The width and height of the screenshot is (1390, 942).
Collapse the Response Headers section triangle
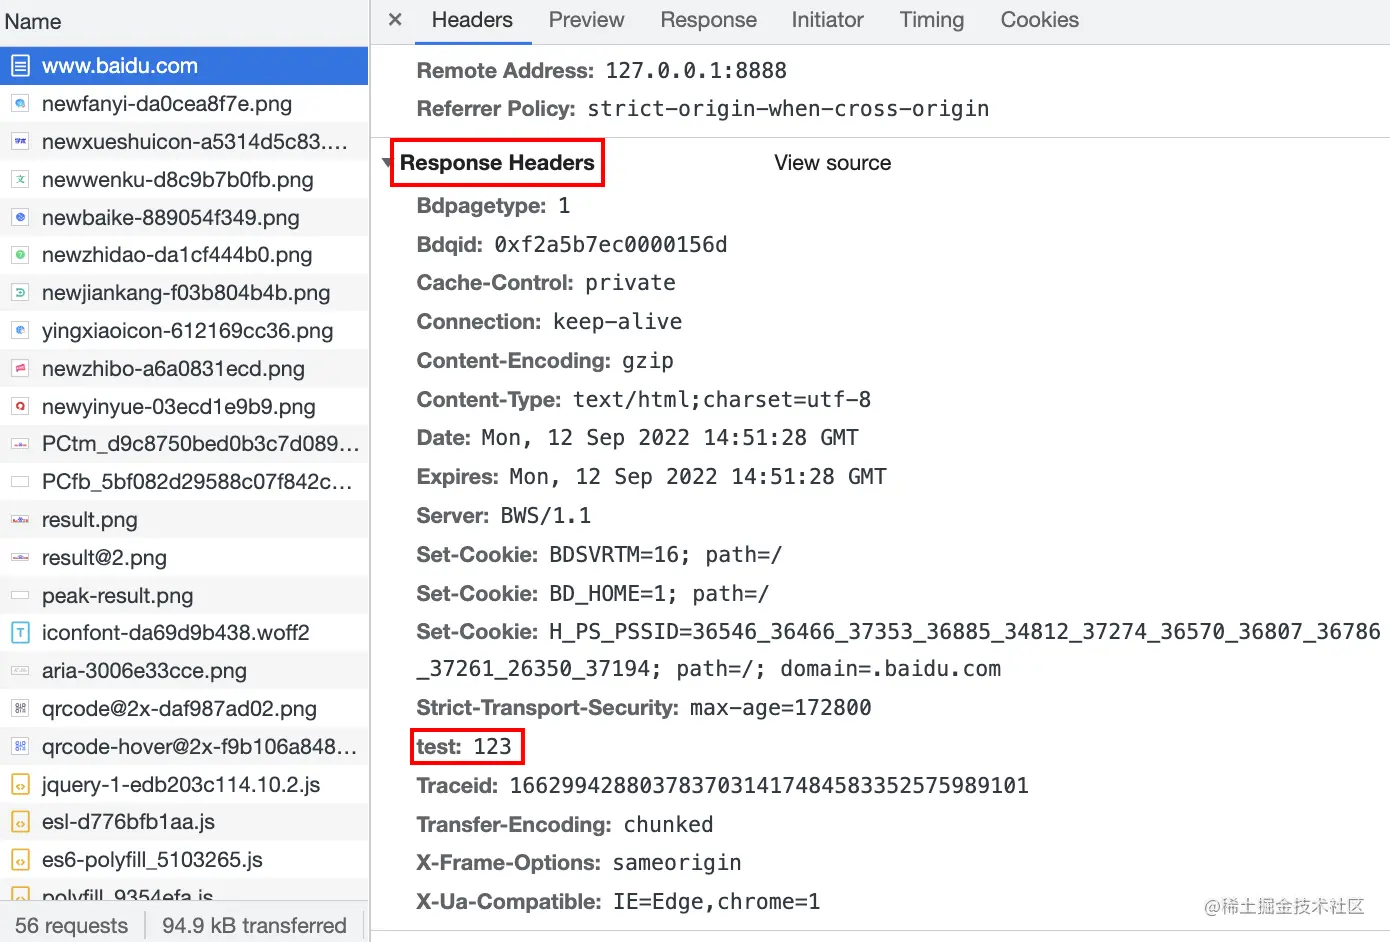coord(388,163)
